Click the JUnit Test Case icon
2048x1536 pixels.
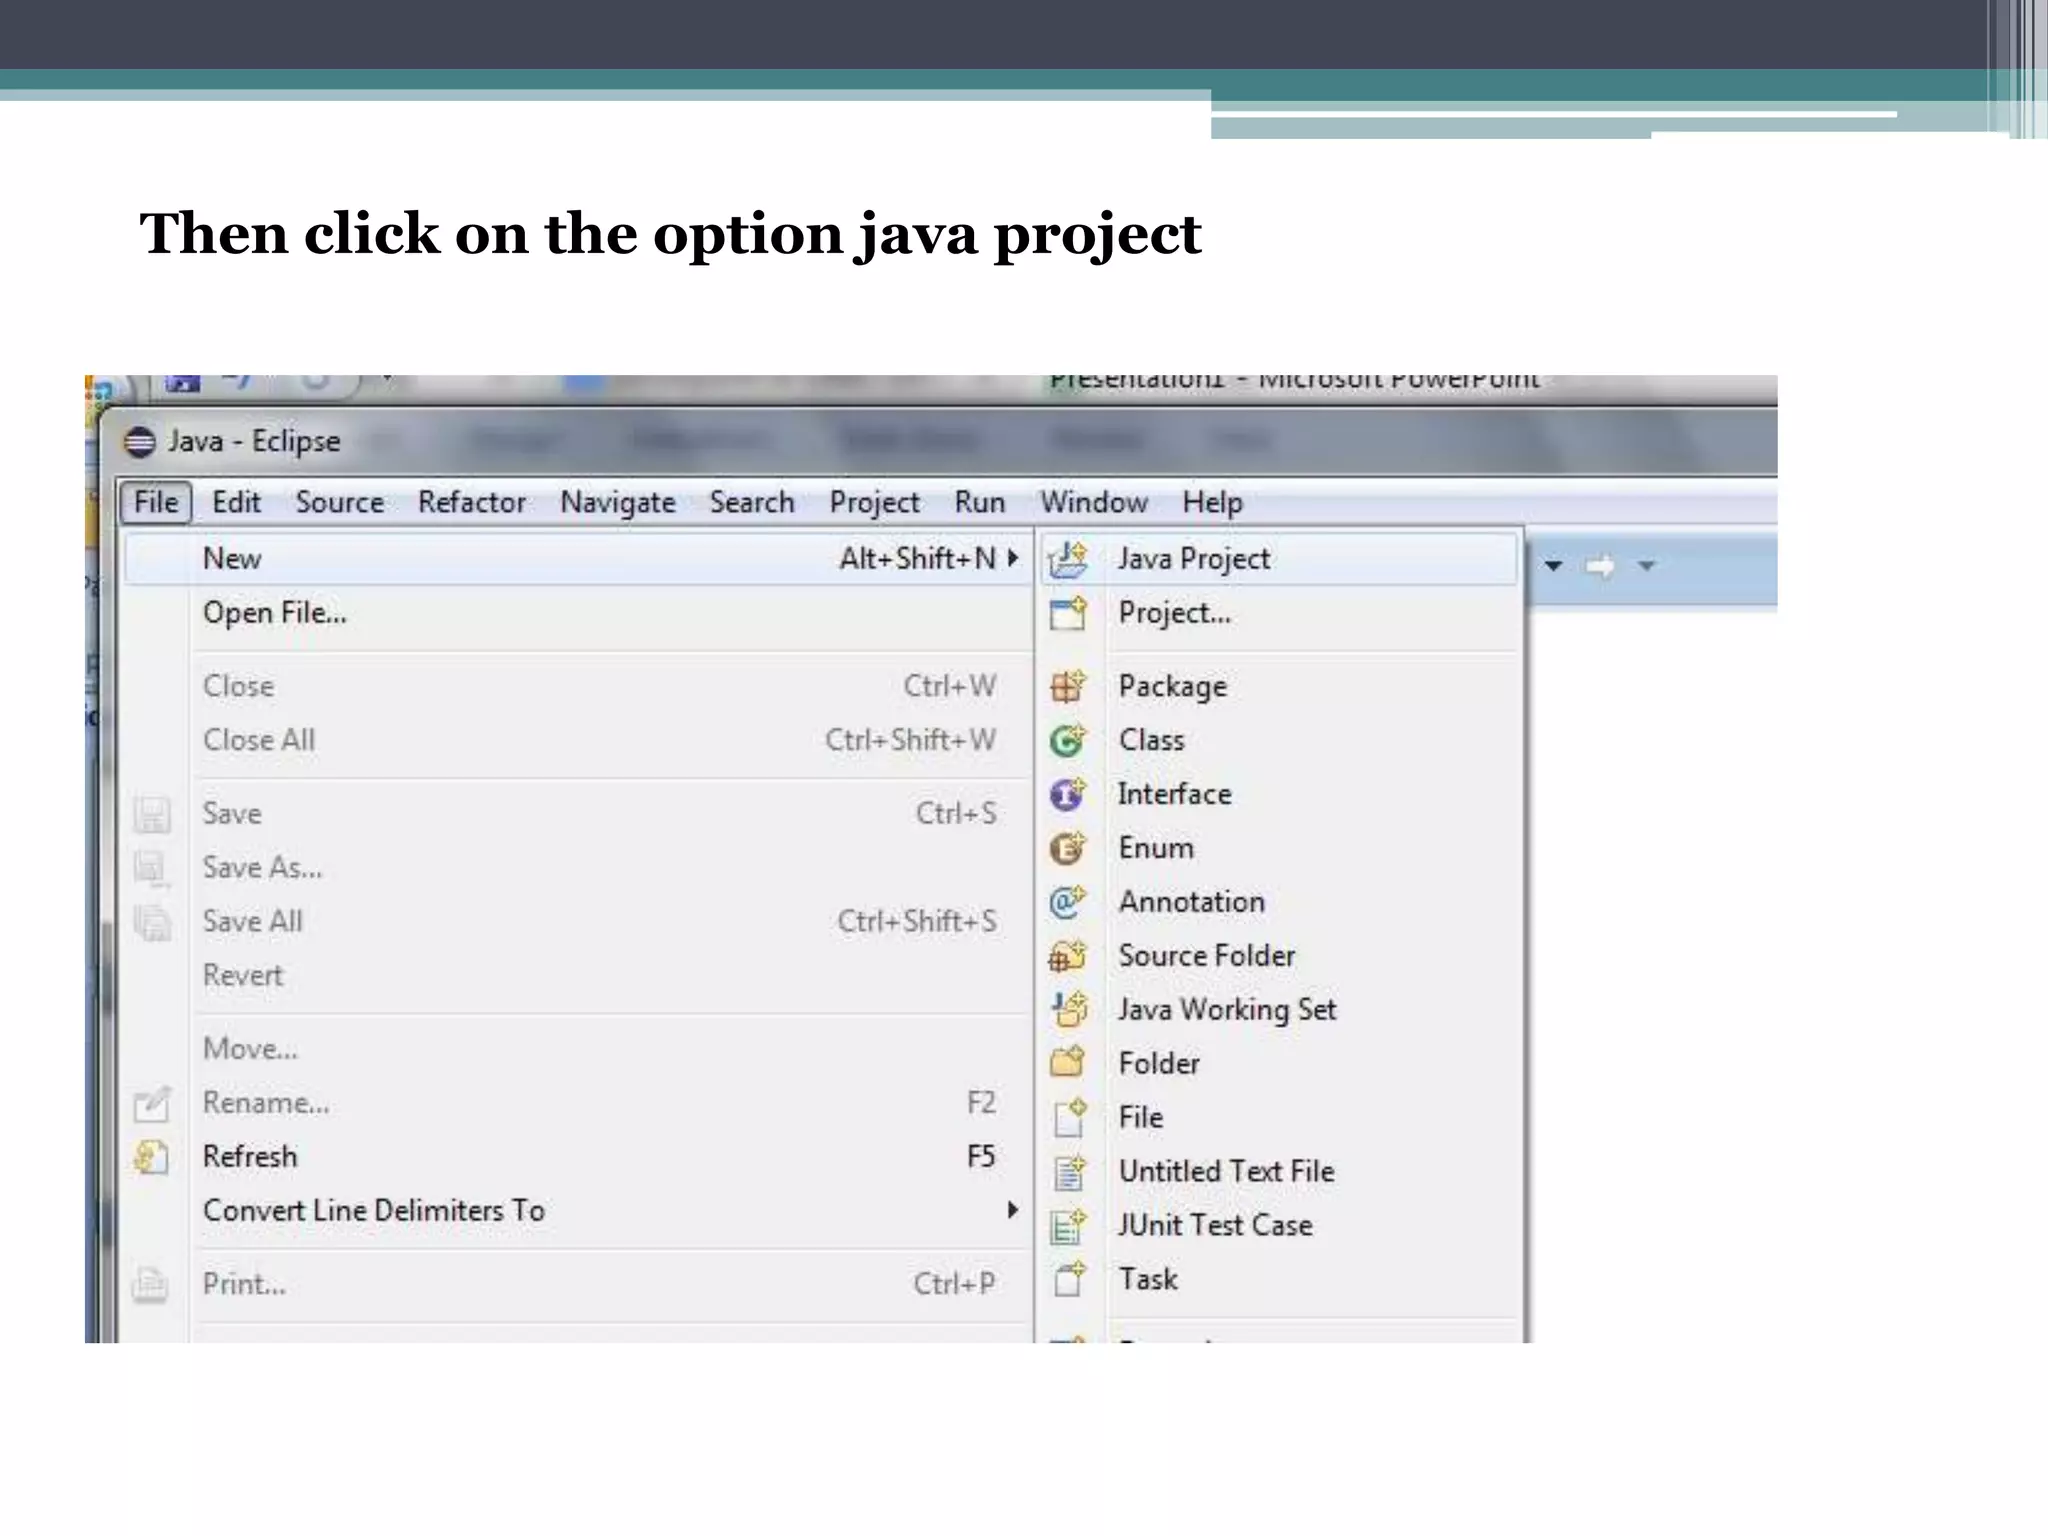1067,1226
